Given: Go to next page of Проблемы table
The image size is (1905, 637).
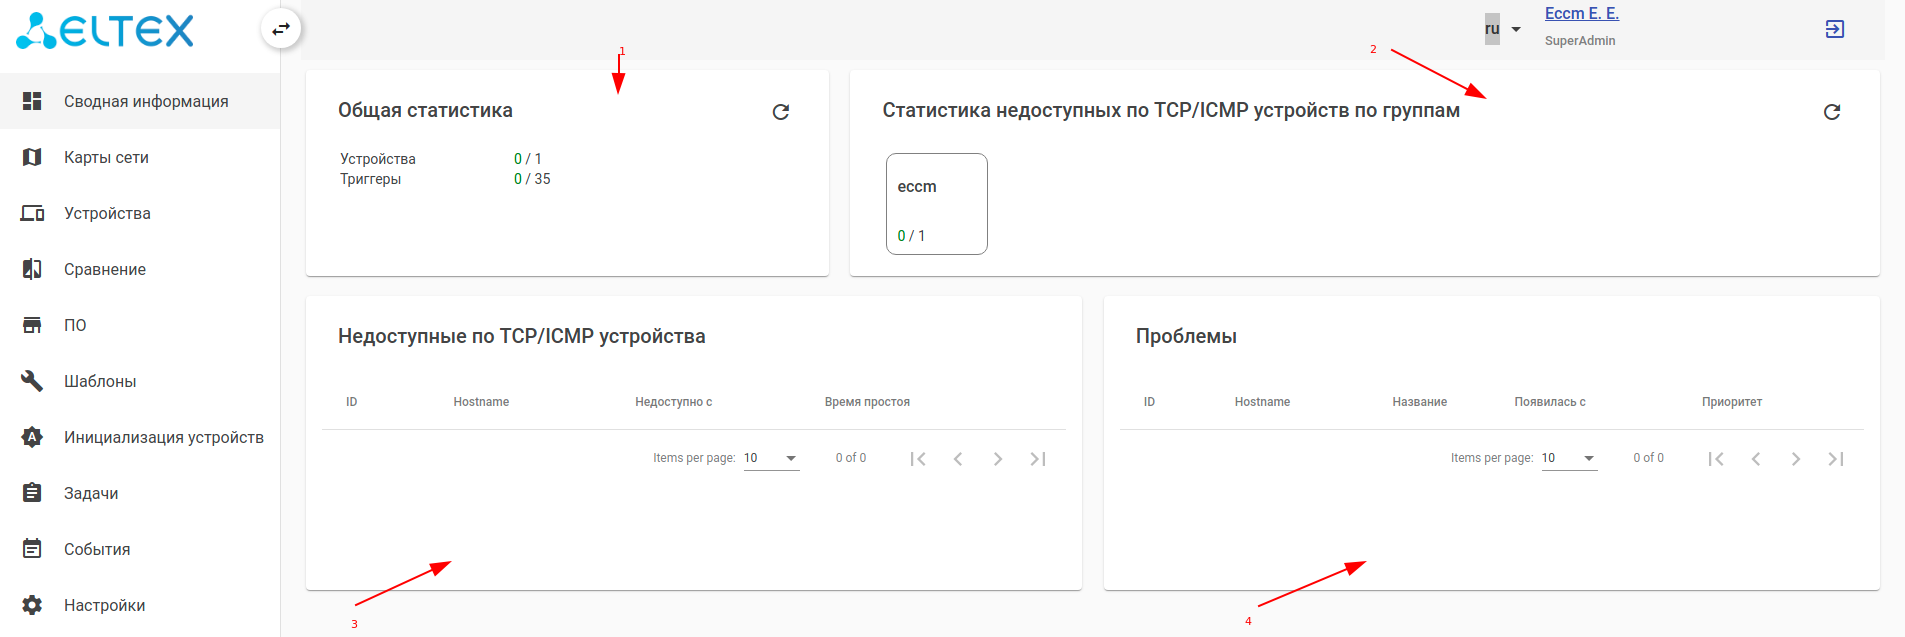Looking at the screenshot, I should (x=1796, y=459).
